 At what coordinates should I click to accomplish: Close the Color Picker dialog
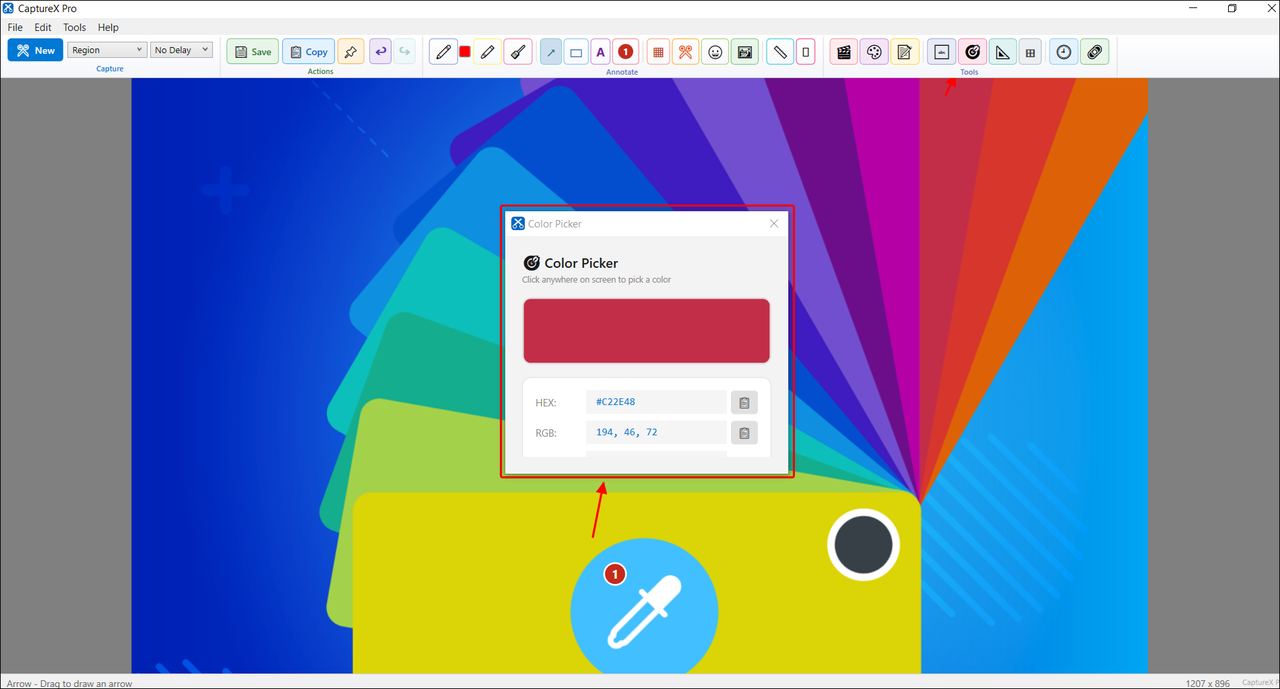[x=774, y=224]
